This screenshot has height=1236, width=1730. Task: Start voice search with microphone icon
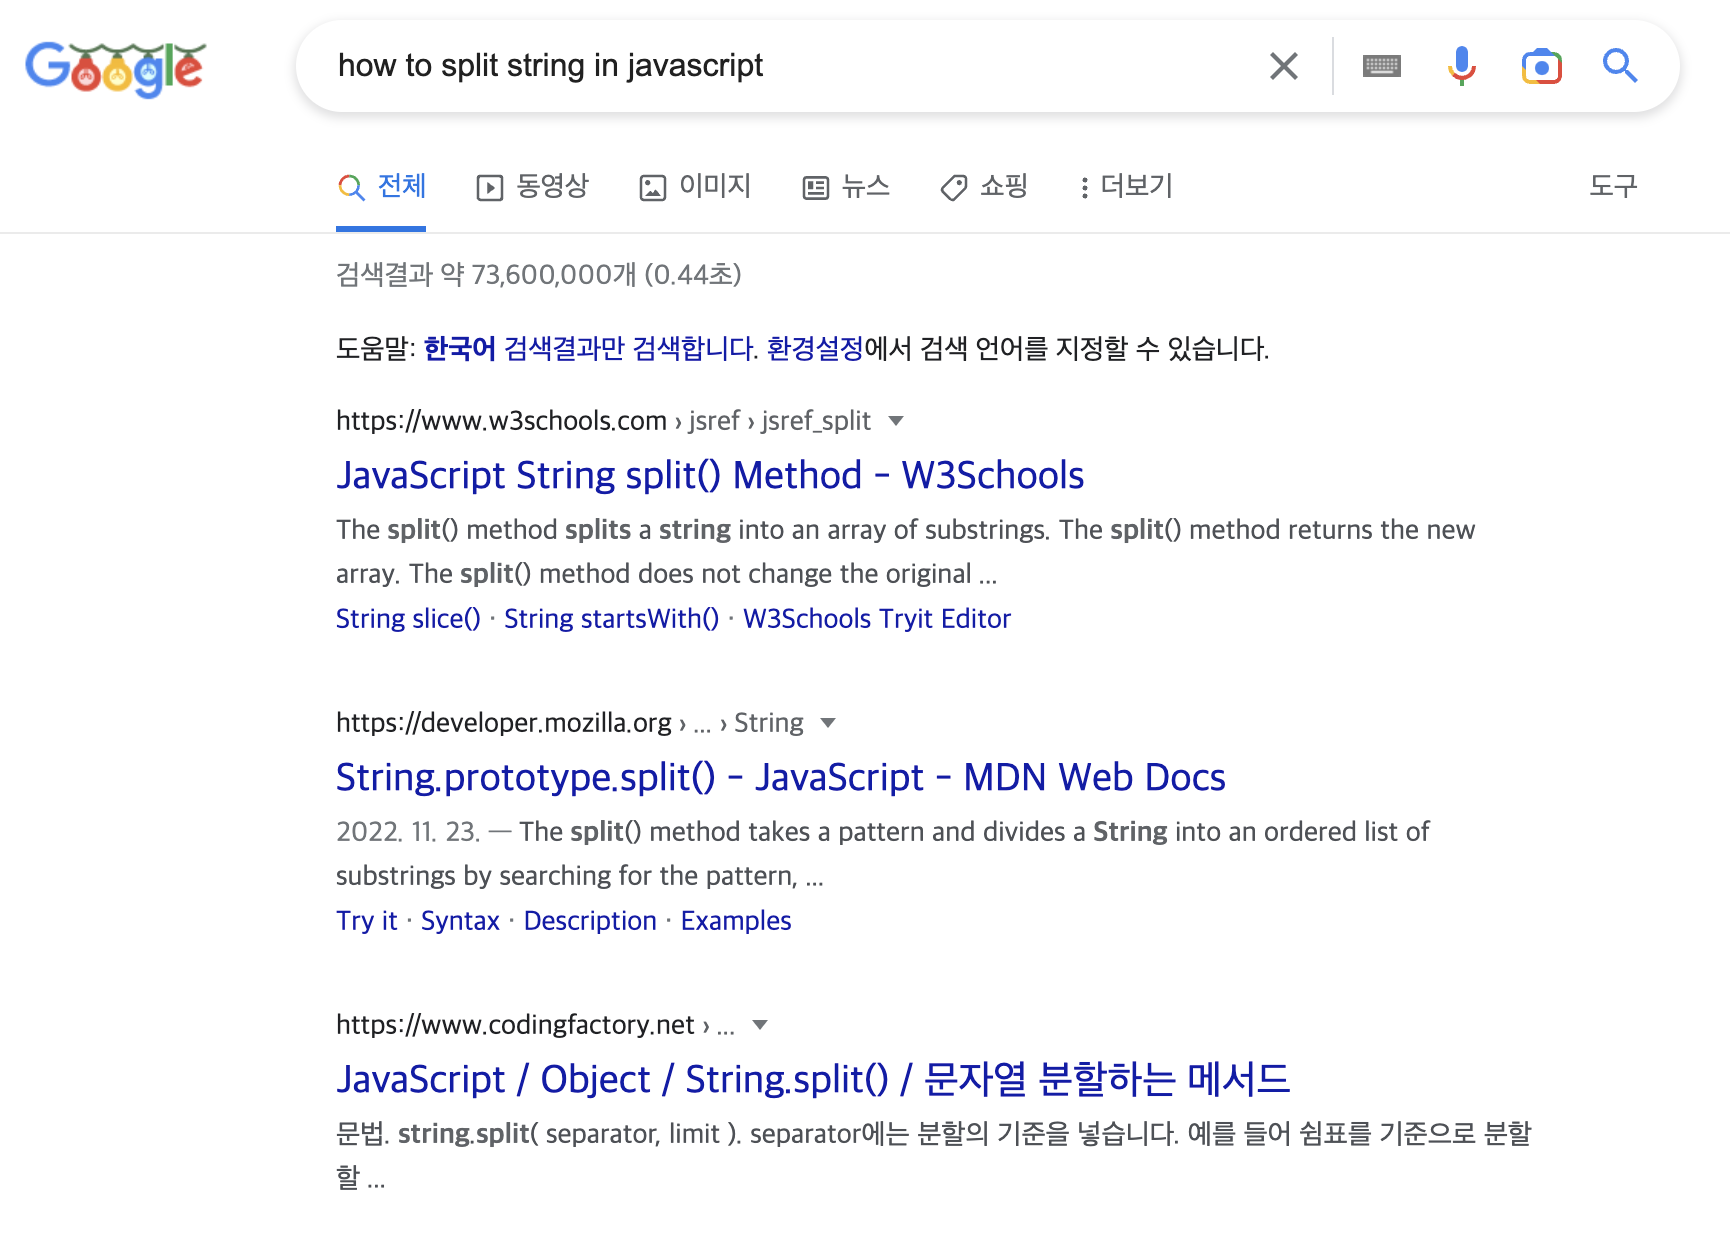1462,66
